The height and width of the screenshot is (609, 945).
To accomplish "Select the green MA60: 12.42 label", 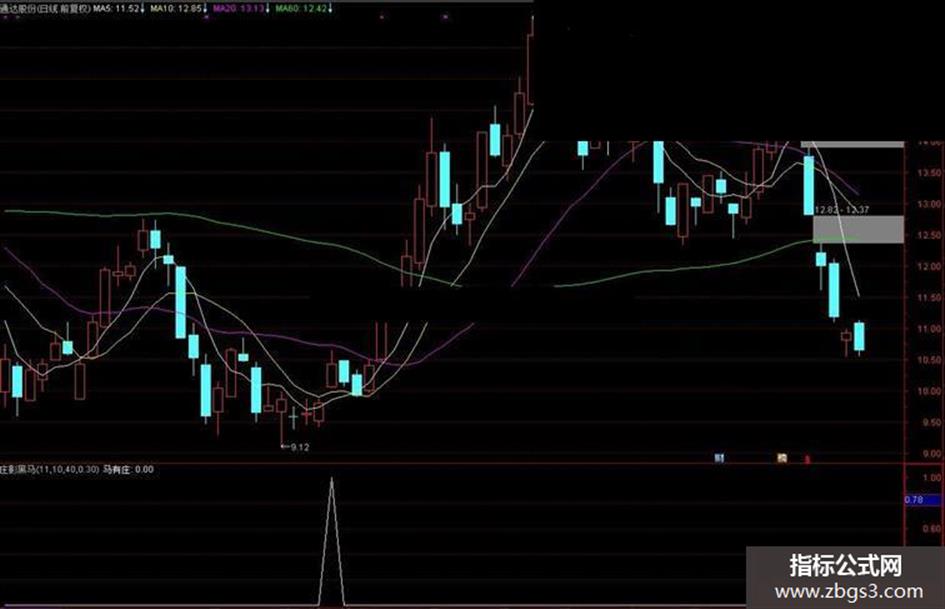I will (x=301, y=8).
